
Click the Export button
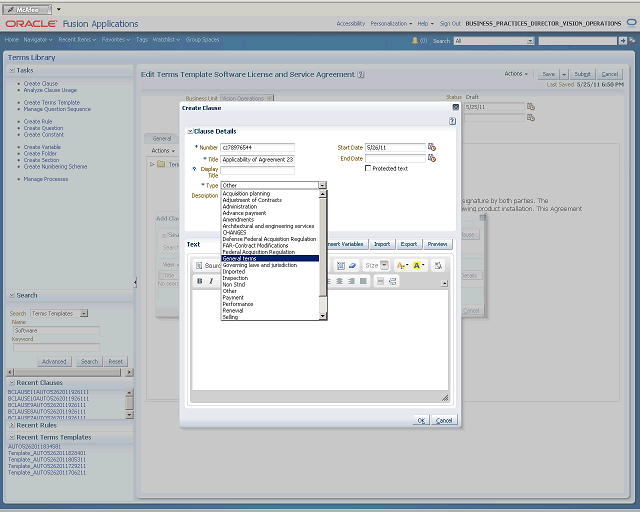click(x=409, y=244)
